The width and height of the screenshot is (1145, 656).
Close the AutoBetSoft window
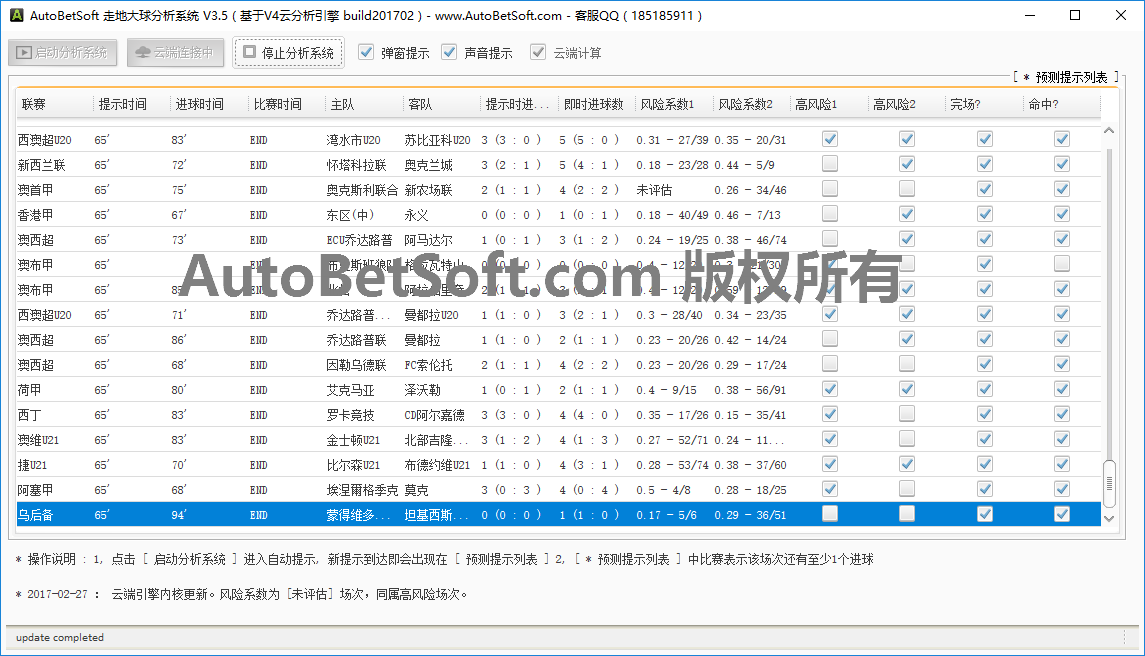click(1121, 15)
